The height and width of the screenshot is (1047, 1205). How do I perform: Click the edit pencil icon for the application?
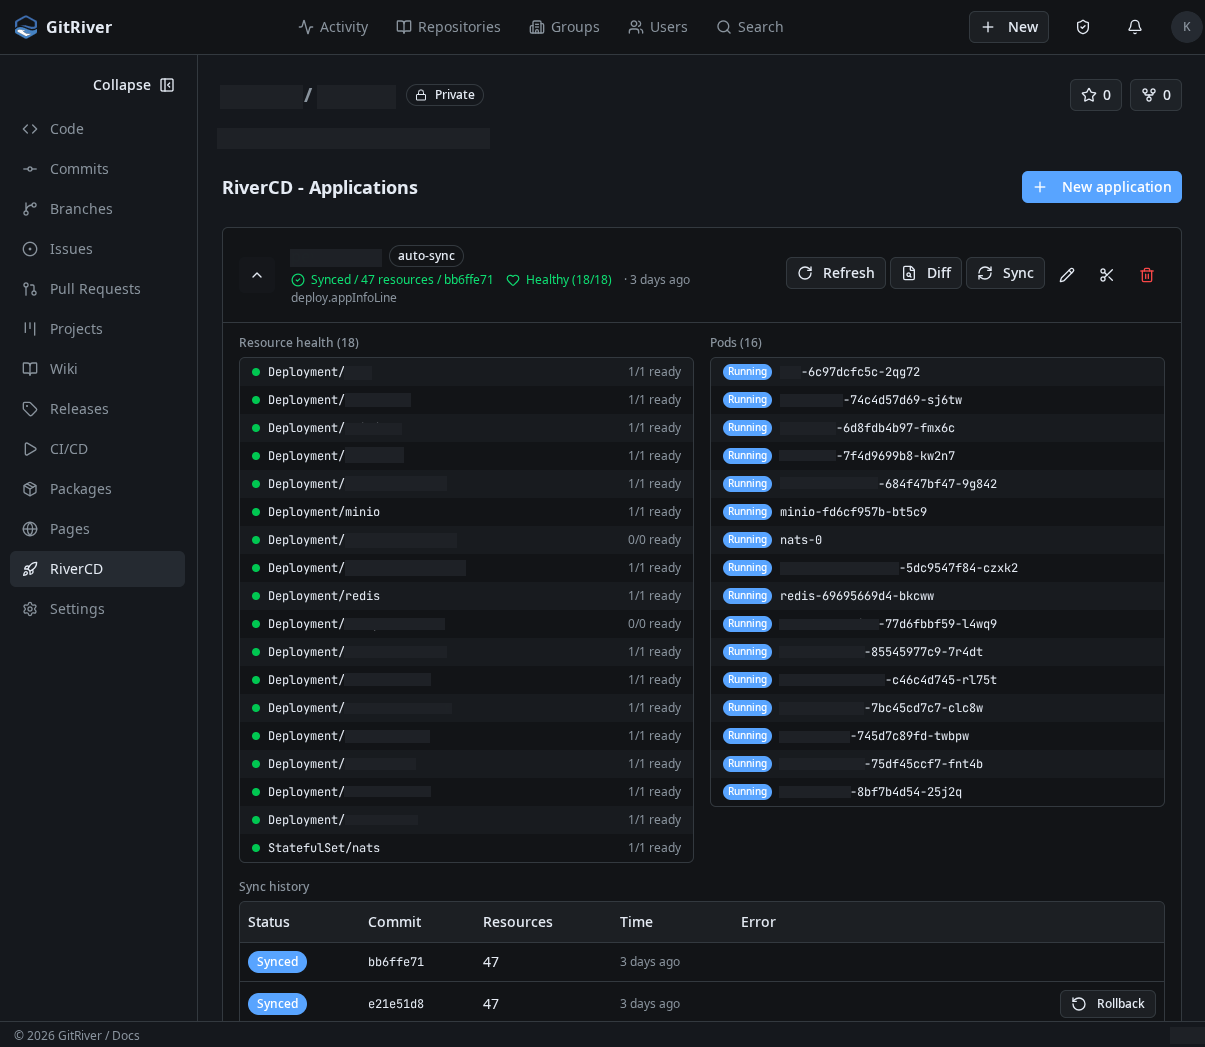point(1067,275)
